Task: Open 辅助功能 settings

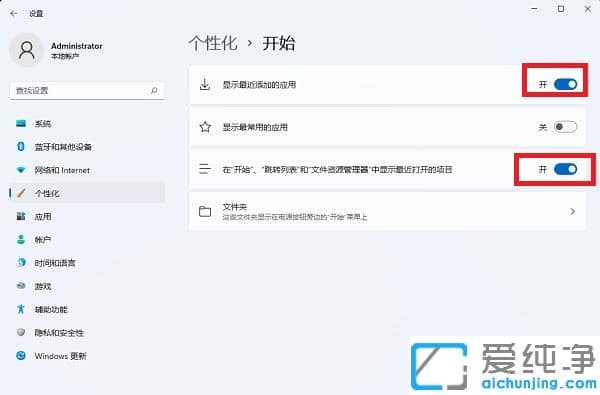Action: tap(87, 309)
